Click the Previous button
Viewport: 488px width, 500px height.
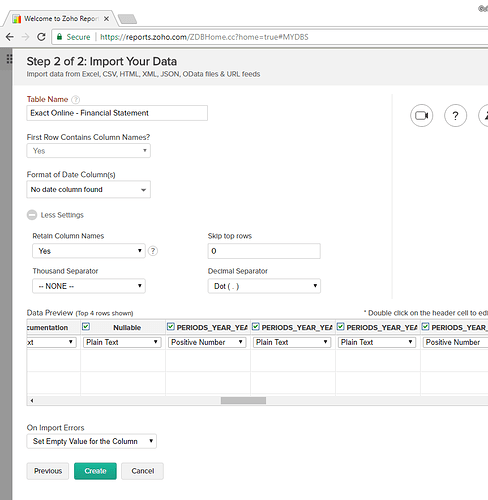48,471
